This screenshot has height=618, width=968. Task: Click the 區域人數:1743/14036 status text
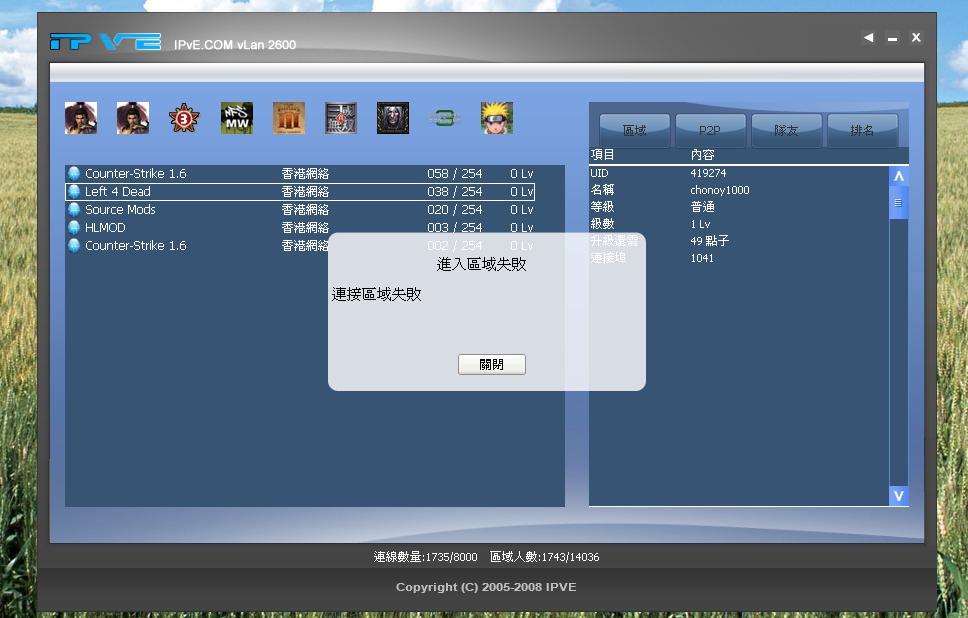544,557
